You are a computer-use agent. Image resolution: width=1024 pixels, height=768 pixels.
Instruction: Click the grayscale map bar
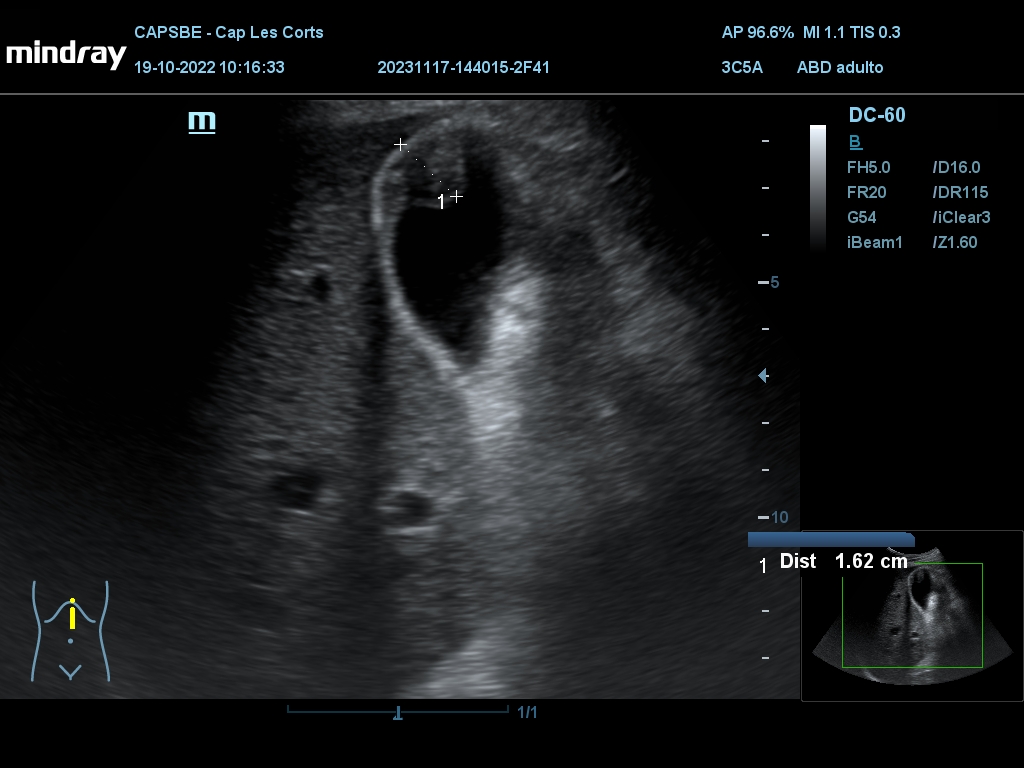[x=818, y=187]
